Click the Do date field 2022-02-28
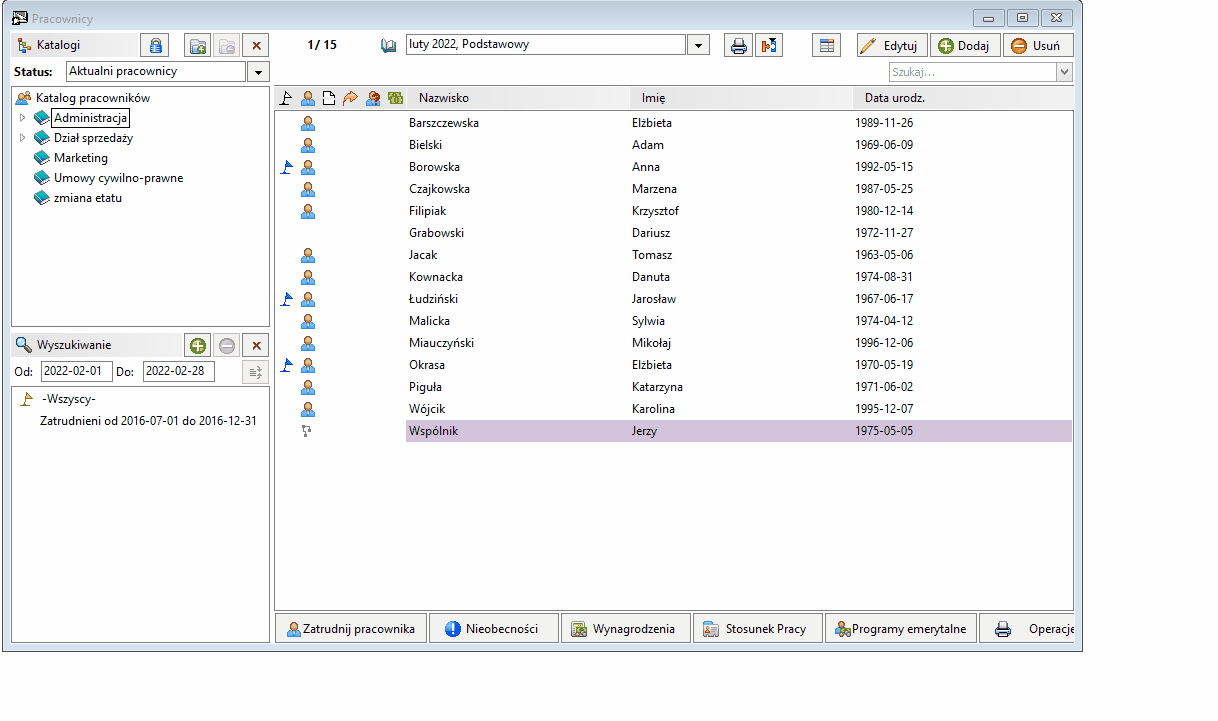Image resolution: width=1218 pixels, height=721 pixels. pyautogui.click(x=179, y=371)
